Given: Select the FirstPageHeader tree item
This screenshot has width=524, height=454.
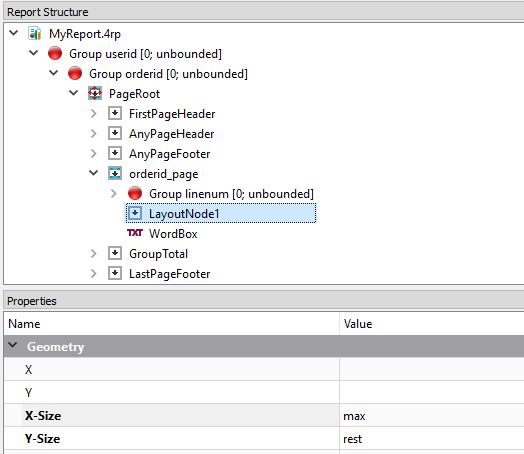Looking at the screenshot, I should (172, 114).
